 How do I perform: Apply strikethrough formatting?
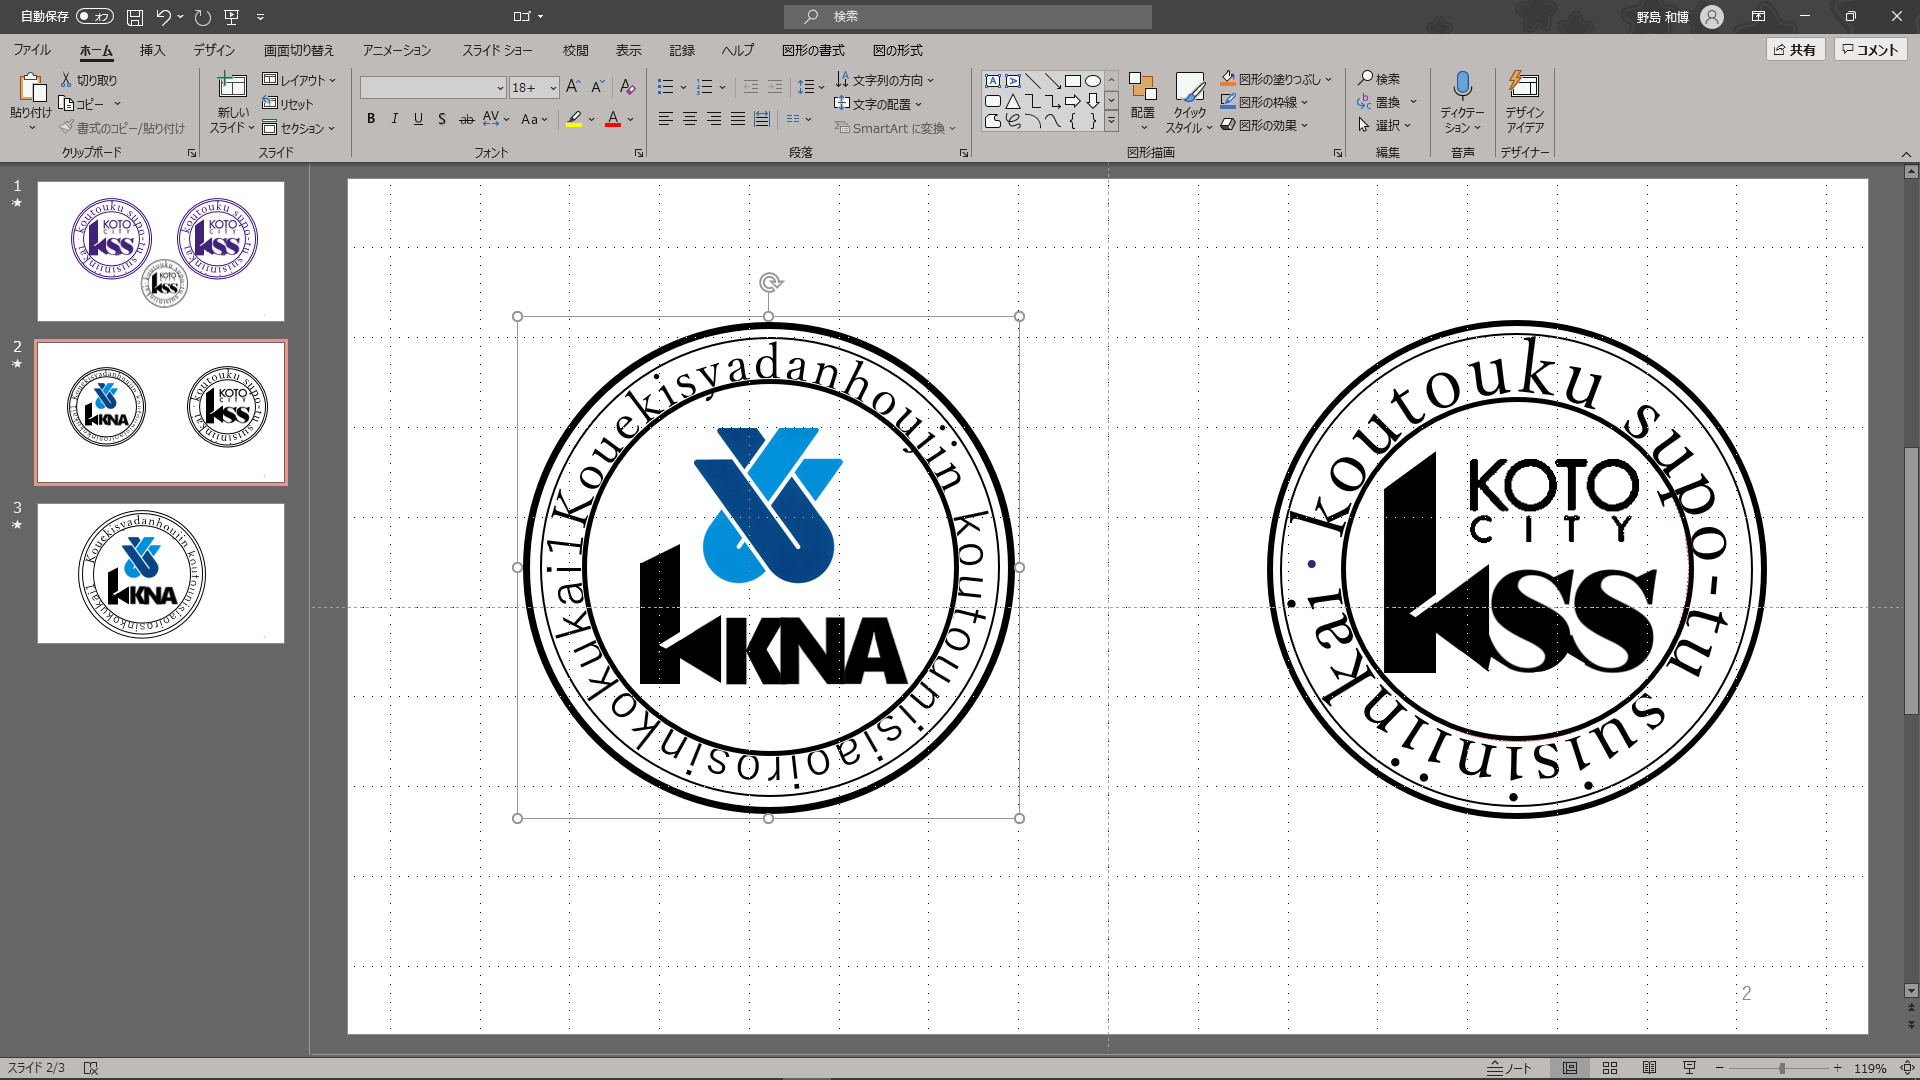pos(466,119)
